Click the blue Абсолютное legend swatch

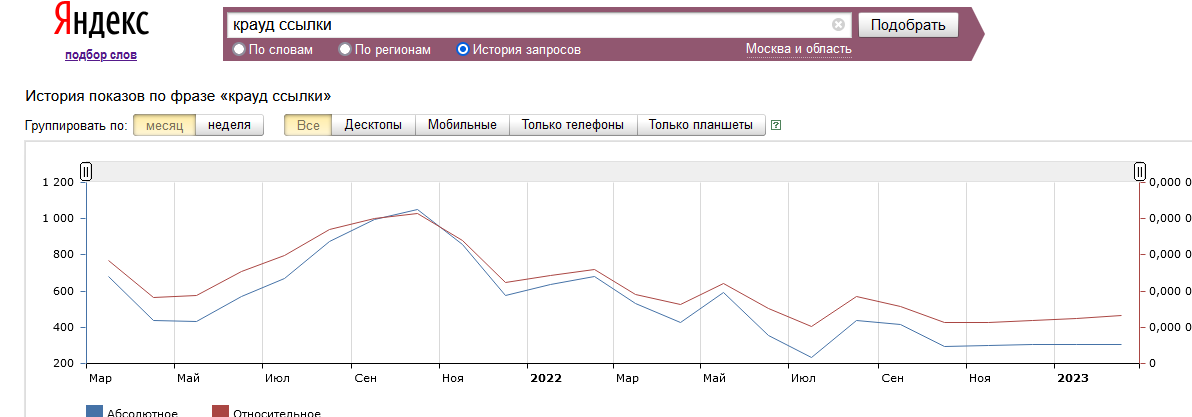95,412
